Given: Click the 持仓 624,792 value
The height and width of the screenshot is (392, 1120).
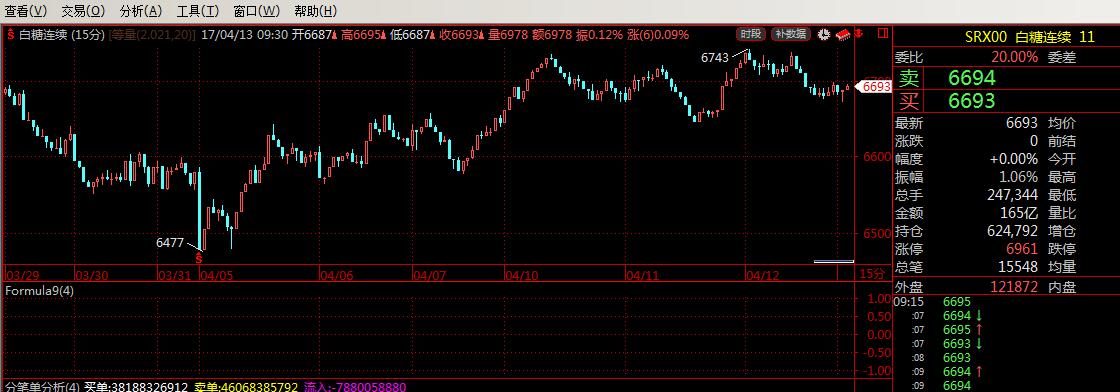Looking at the screenshot, I should (x=1012, y=231).
